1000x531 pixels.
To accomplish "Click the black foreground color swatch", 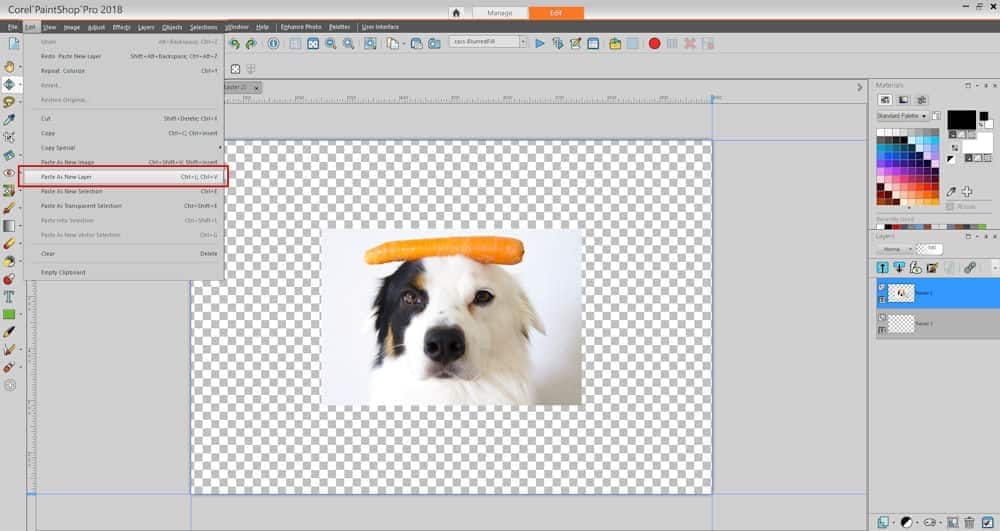I will click(x=960, y=119).
